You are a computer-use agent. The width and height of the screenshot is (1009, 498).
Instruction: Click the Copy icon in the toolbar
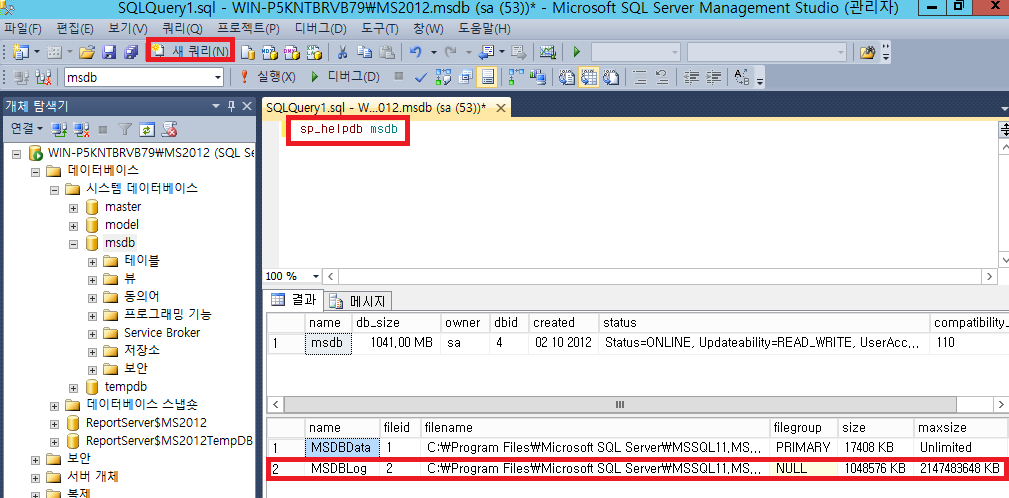point(365,51)
